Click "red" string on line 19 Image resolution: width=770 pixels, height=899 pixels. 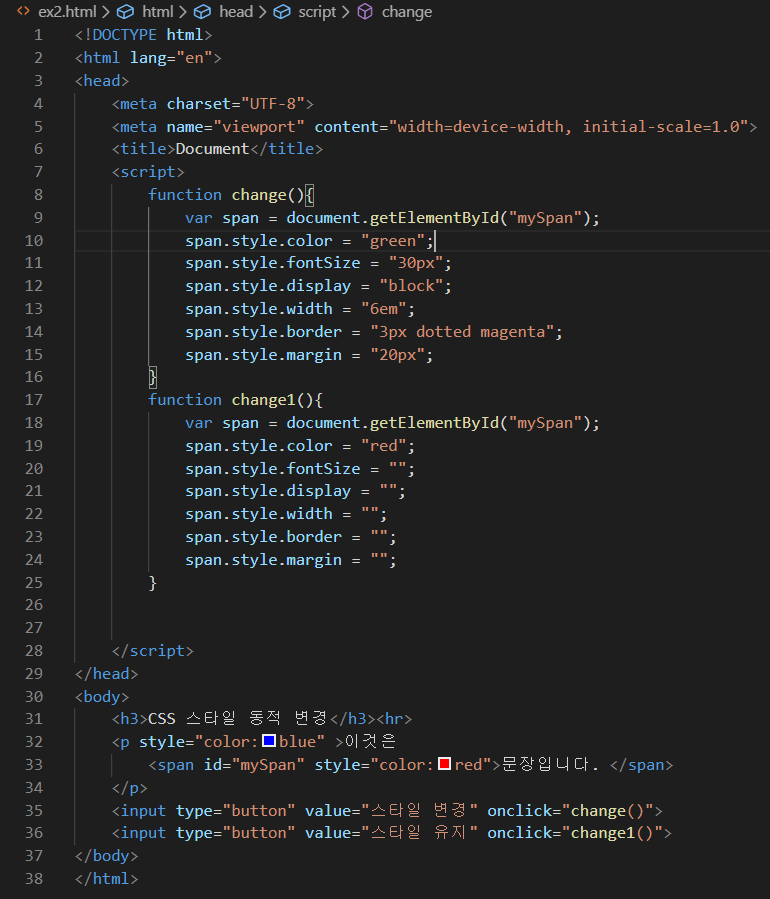tap(384, 446)
